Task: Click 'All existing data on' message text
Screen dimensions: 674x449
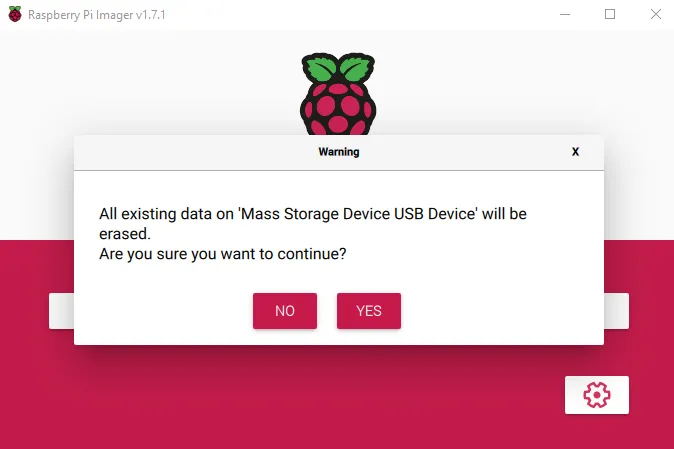Action: tap(166, 214)
